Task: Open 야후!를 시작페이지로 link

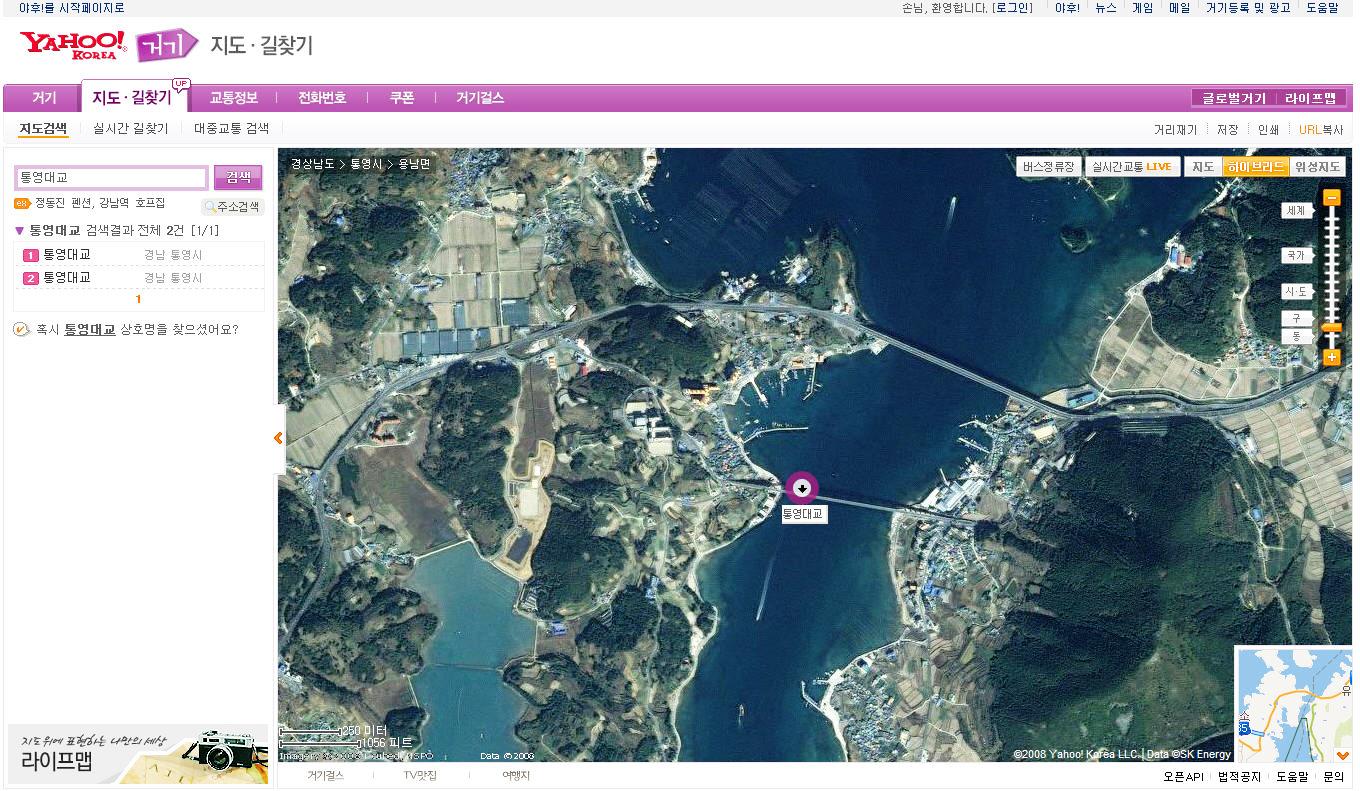Action: tap(72, 8)
